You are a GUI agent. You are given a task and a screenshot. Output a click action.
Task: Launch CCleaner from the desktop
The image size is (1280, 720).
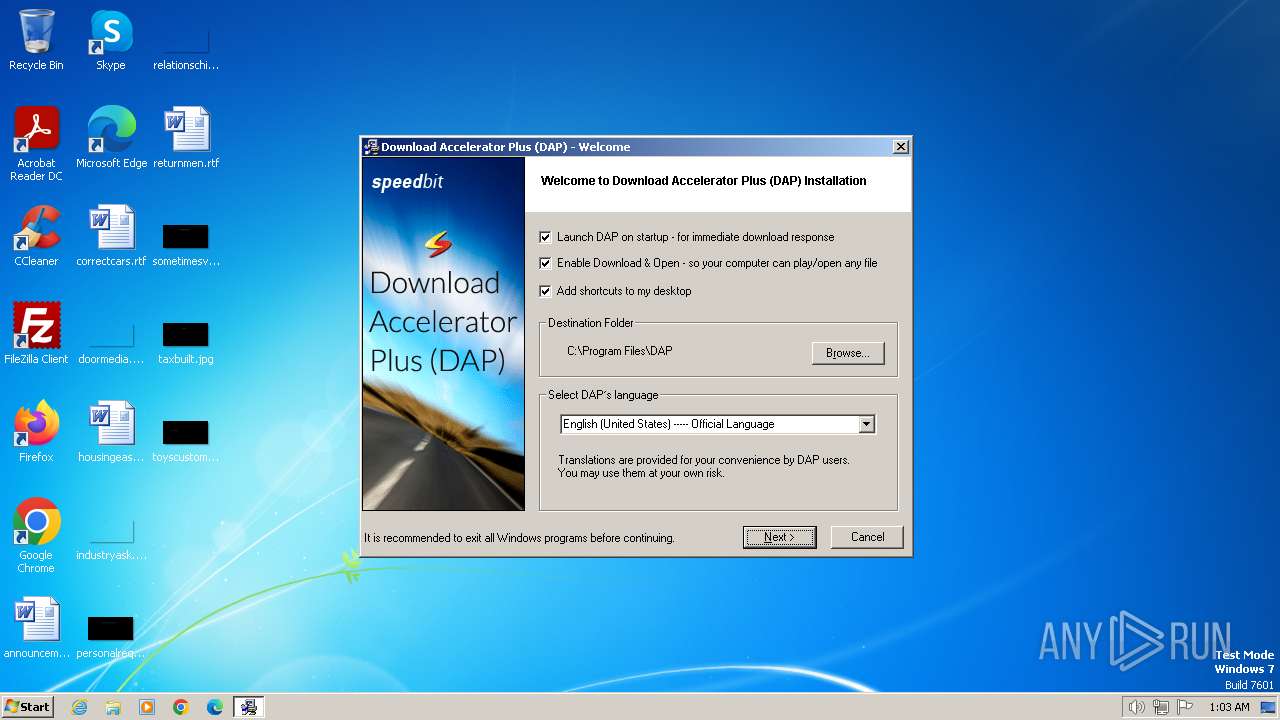[36, 236]
